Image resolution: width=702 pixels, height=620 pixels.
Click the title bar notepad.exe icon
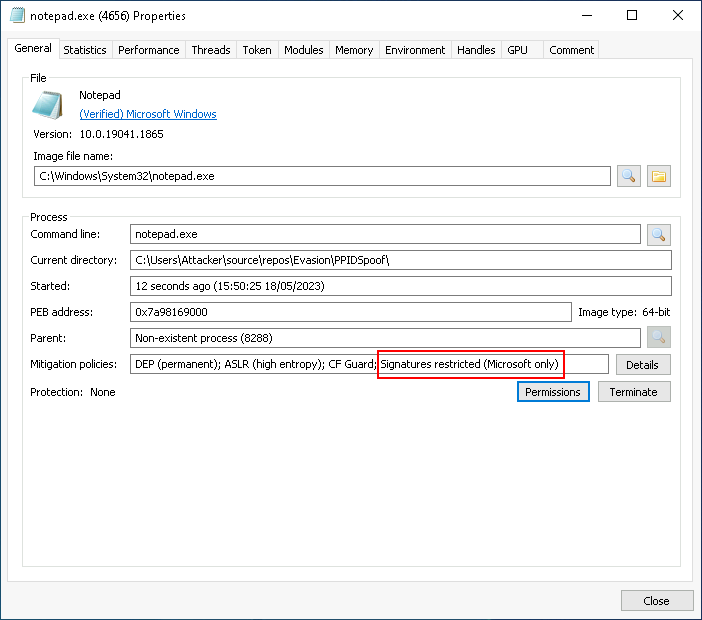click(17, 16)
